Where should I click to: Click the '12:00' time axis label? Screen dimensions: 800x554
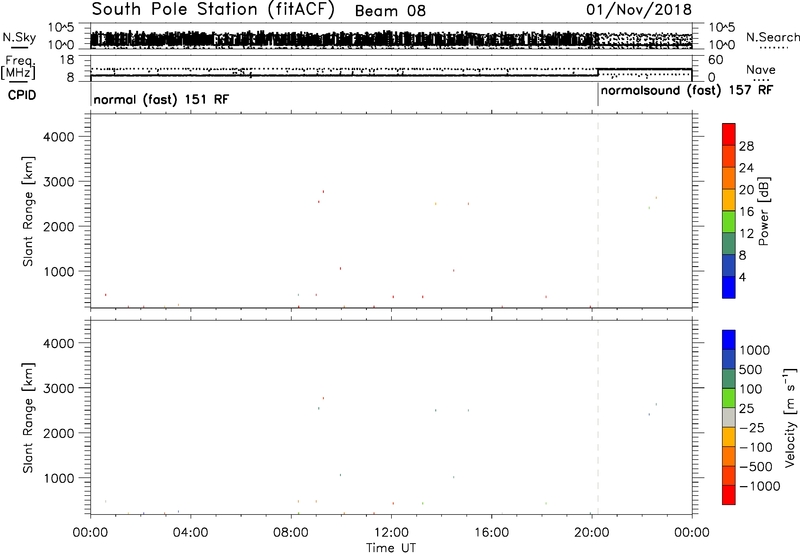391,533
